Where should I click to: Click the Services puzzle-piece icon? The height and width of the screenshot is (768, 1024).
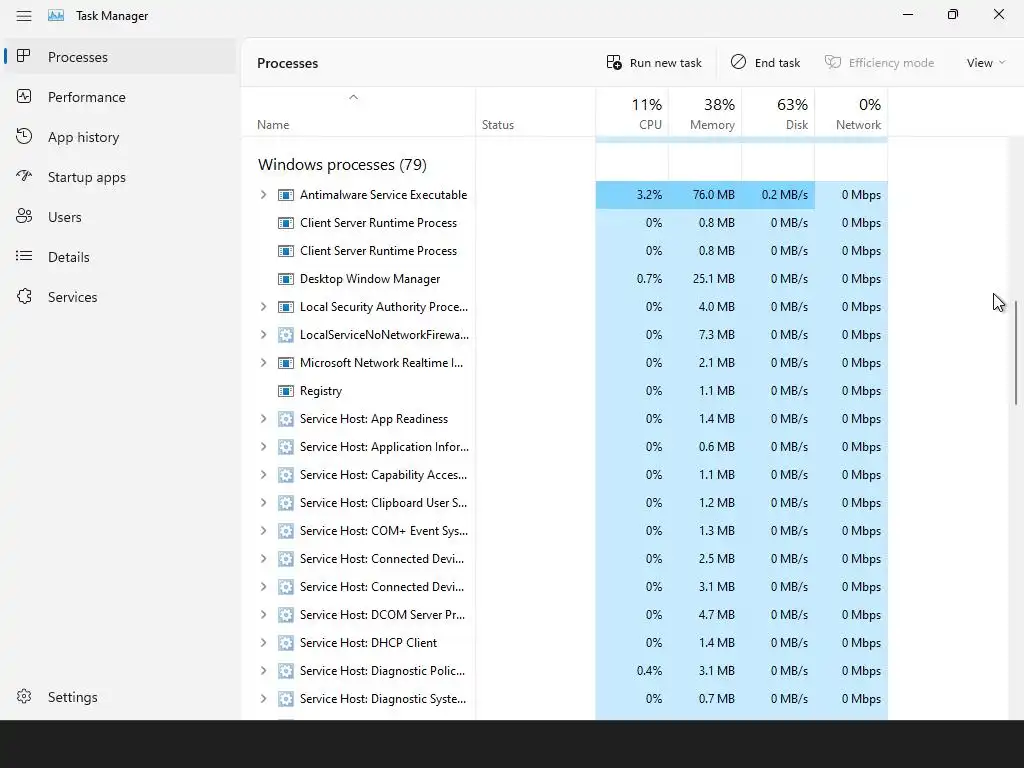[x=24, y=296]
